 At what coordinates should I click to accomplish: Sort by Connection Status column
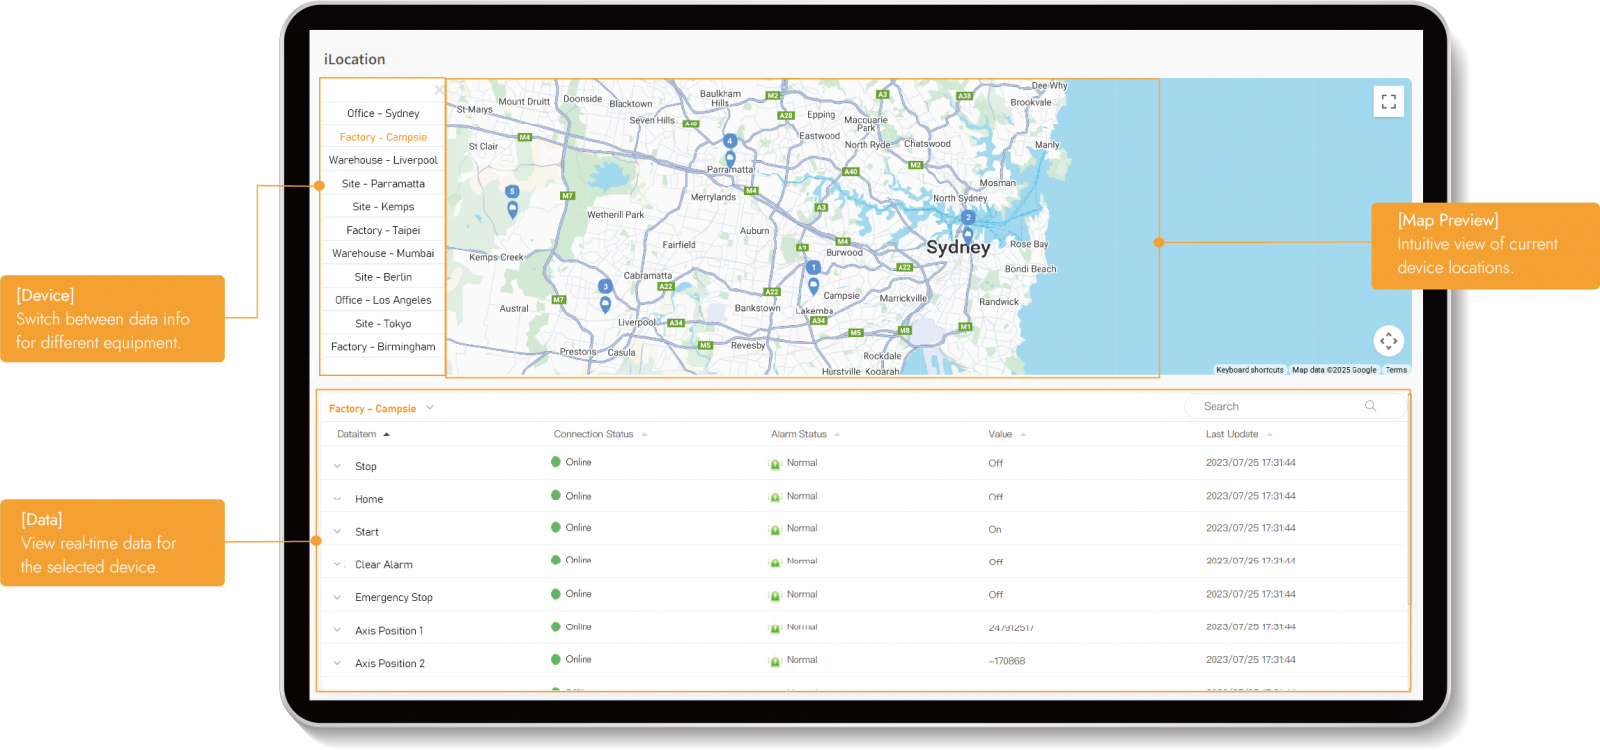(x=594, y=434)
